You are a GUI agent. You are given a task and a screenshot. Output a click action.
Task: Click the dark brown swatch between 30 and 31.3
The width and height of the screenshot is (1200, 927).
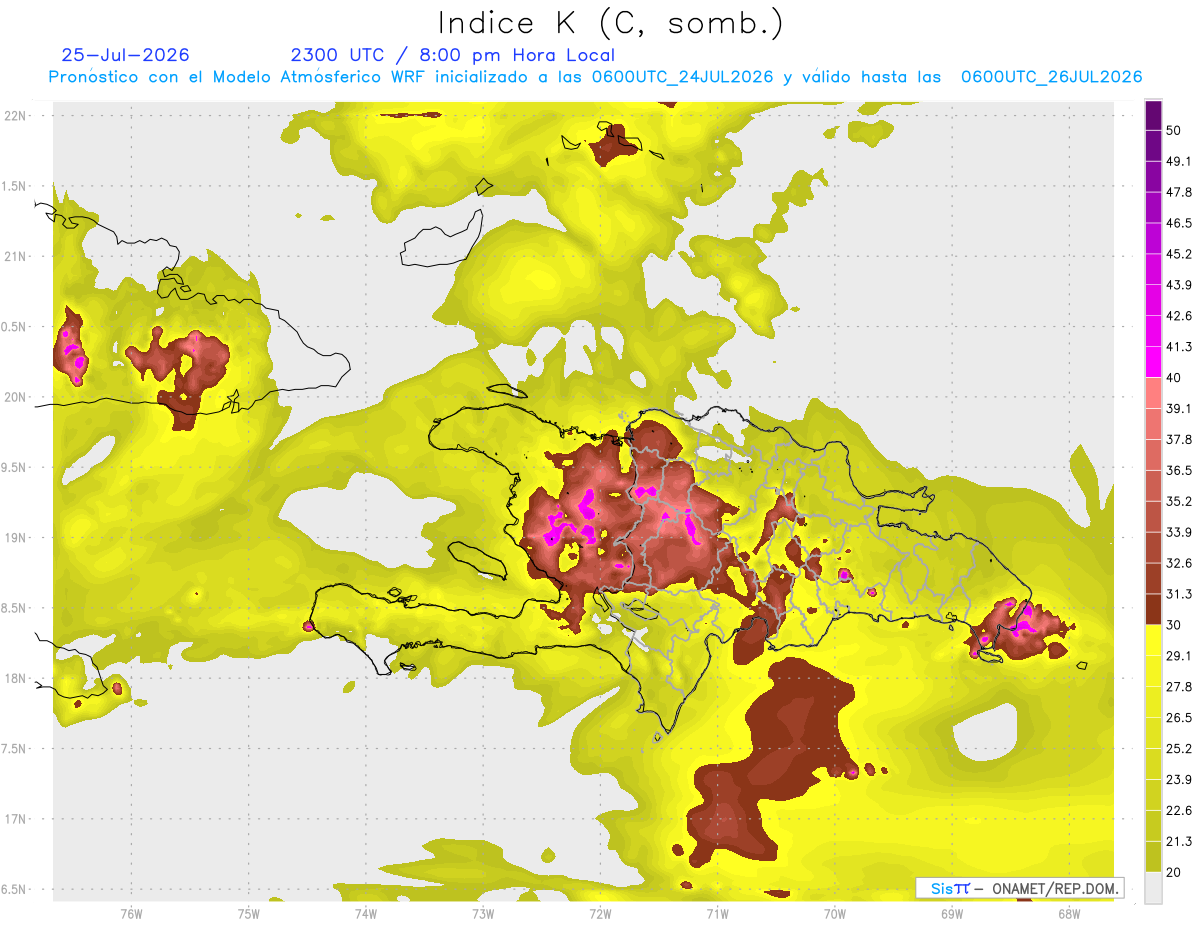1153,609
